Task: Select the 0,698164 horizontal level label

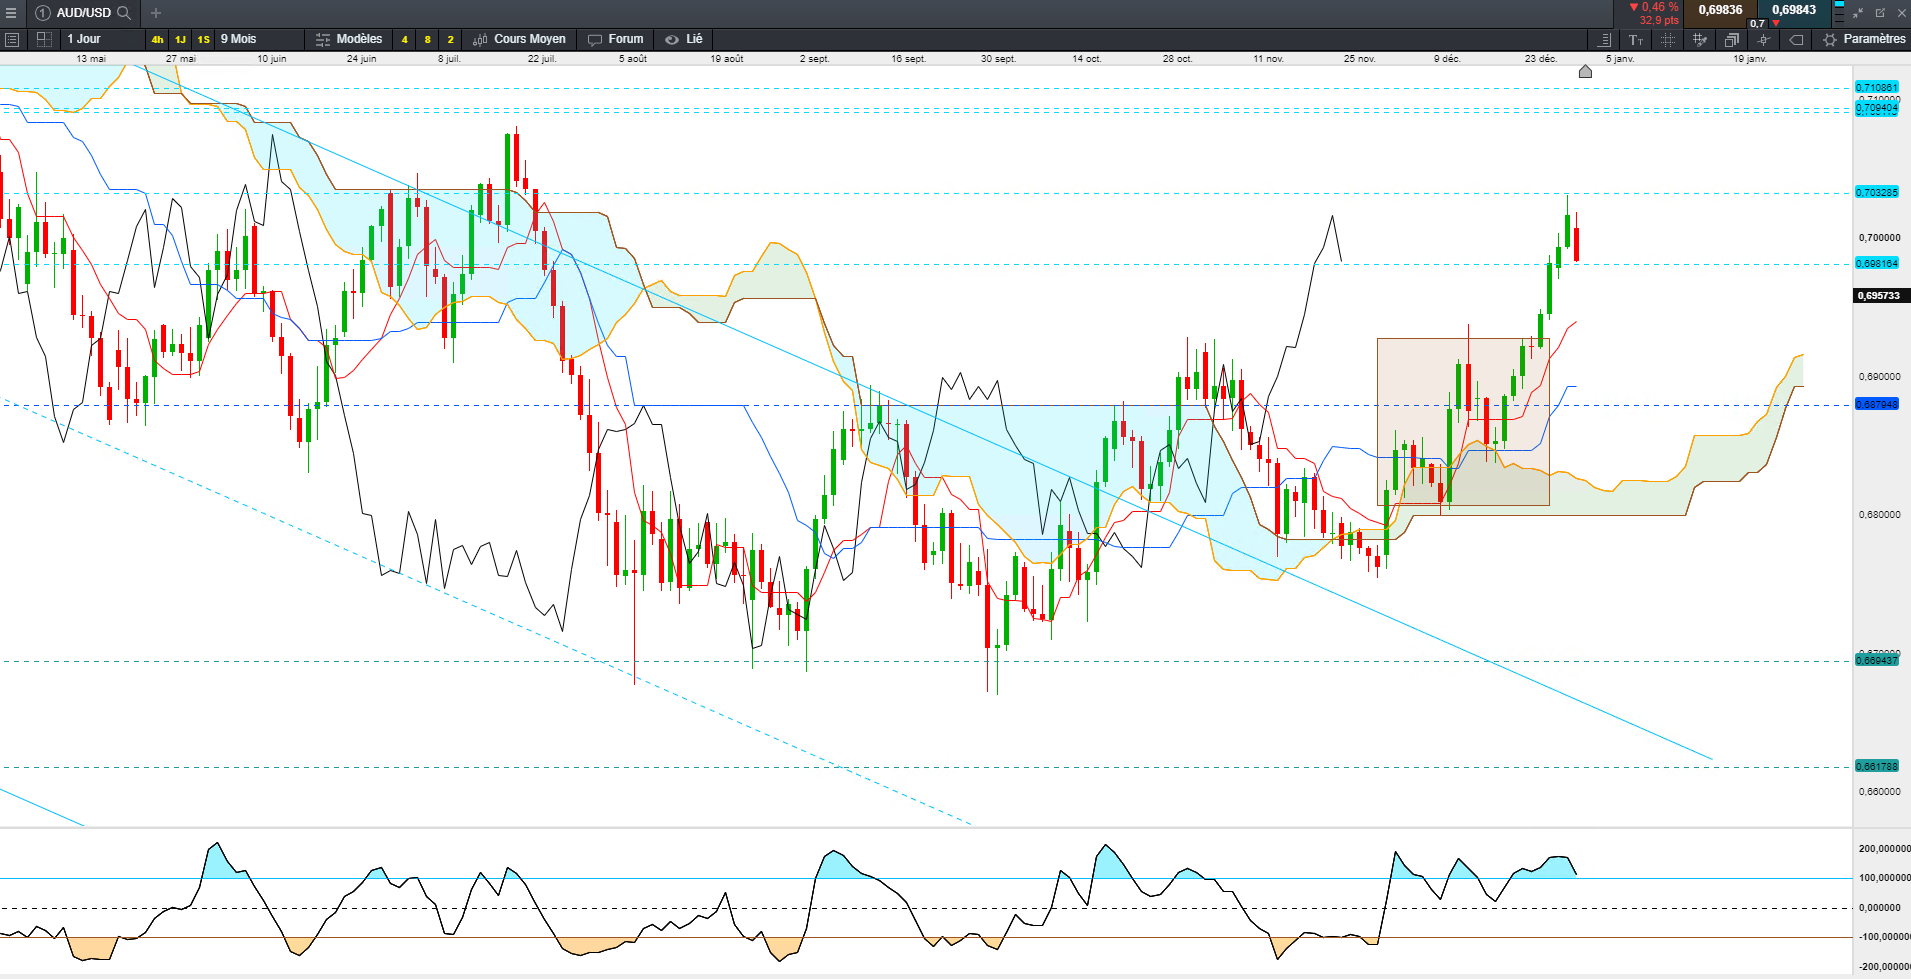Action: click(x=1877, y=264)
